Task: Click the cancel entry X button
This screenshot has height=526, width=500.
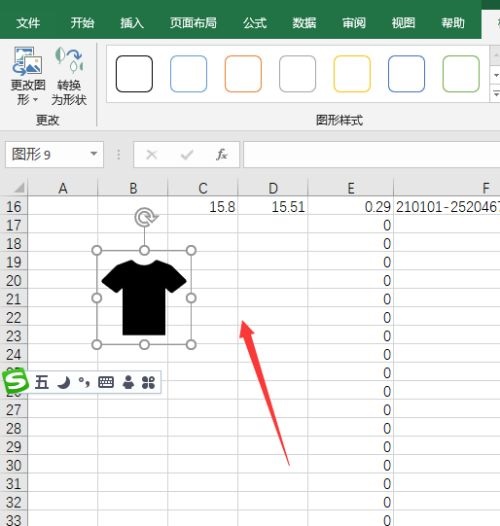Action: (x=152, y=155)
